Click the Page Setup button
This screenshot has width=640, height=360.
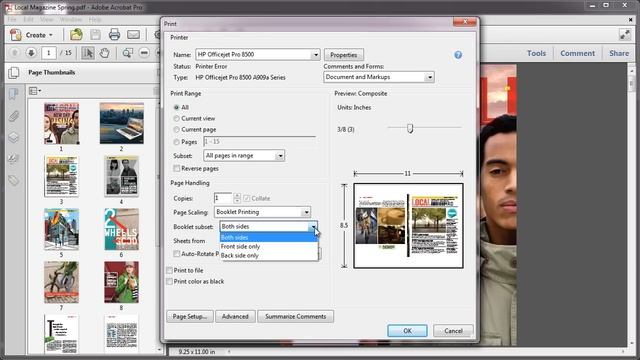pos(190,316)
